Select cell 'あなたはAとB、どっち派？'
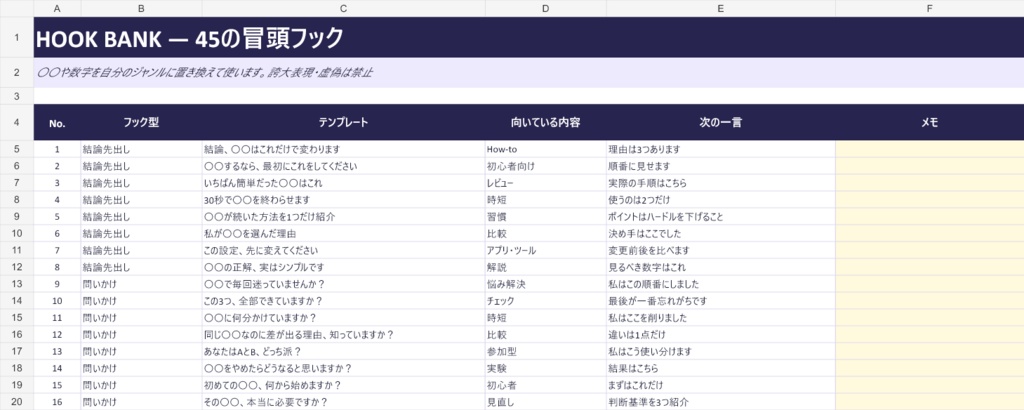The image size is (1024, 410). (344, 351)
